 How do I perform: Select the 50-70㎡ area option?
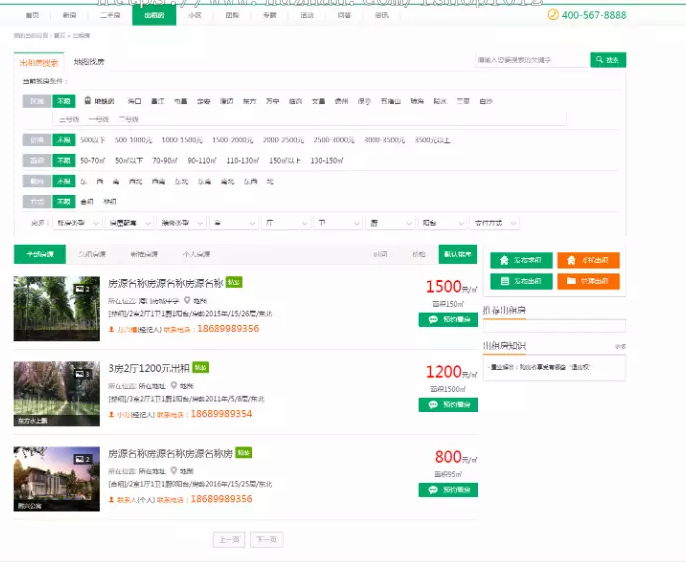(x=93, y=161)
